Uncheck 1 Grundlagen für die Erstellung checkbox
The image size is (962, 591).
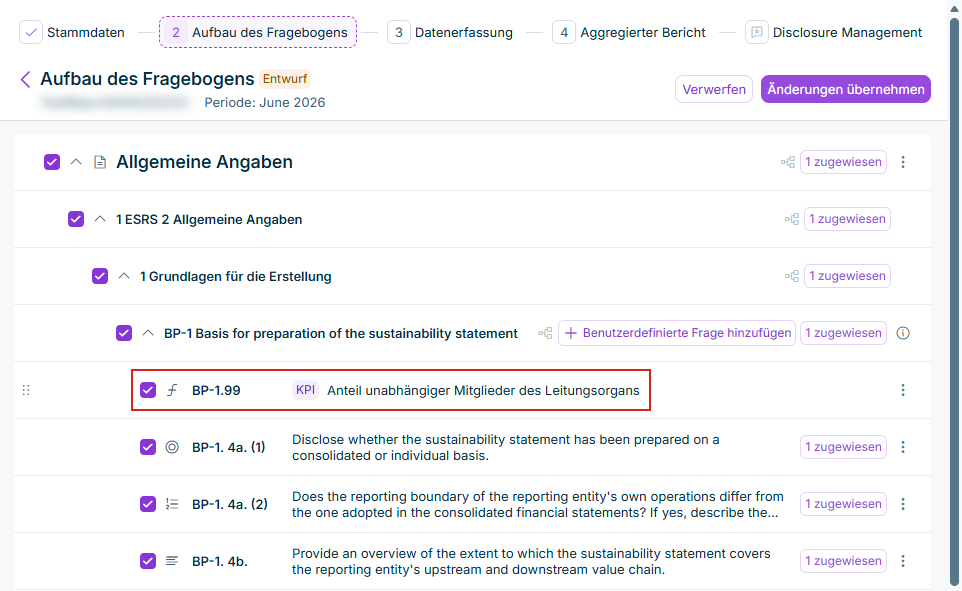[100, 276]
